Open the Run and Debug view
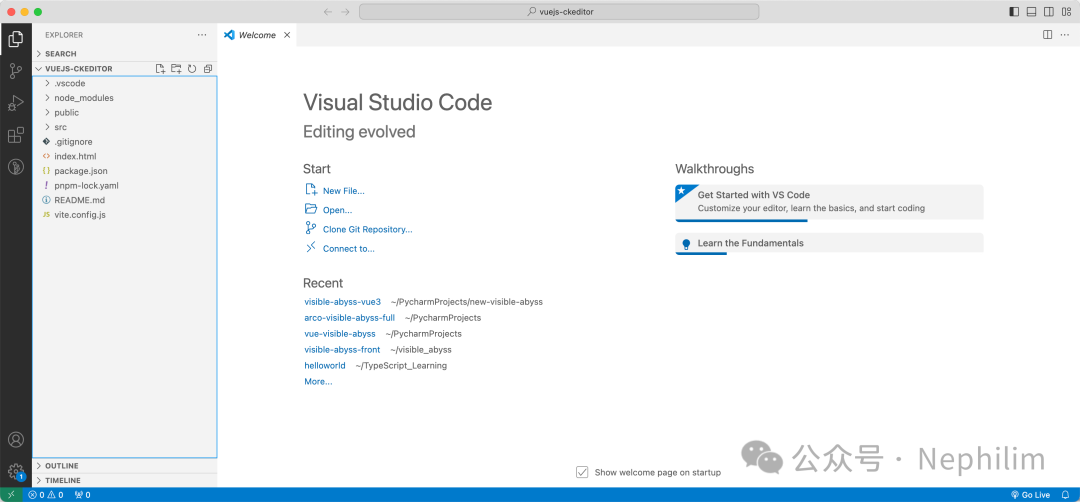Image resolution: width=1080 pixels, height=502 pixels. tap(16, 103)
